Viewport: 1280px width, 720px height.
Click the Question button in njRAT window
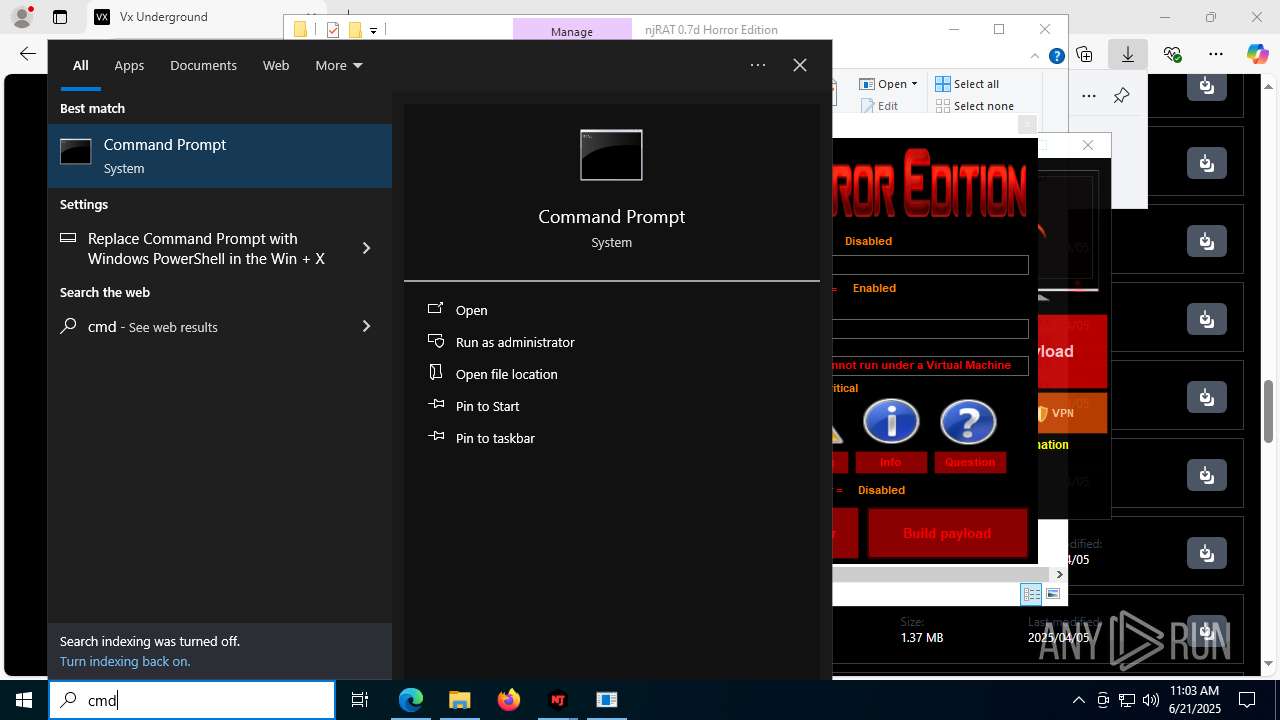click(x=970, y=462)
